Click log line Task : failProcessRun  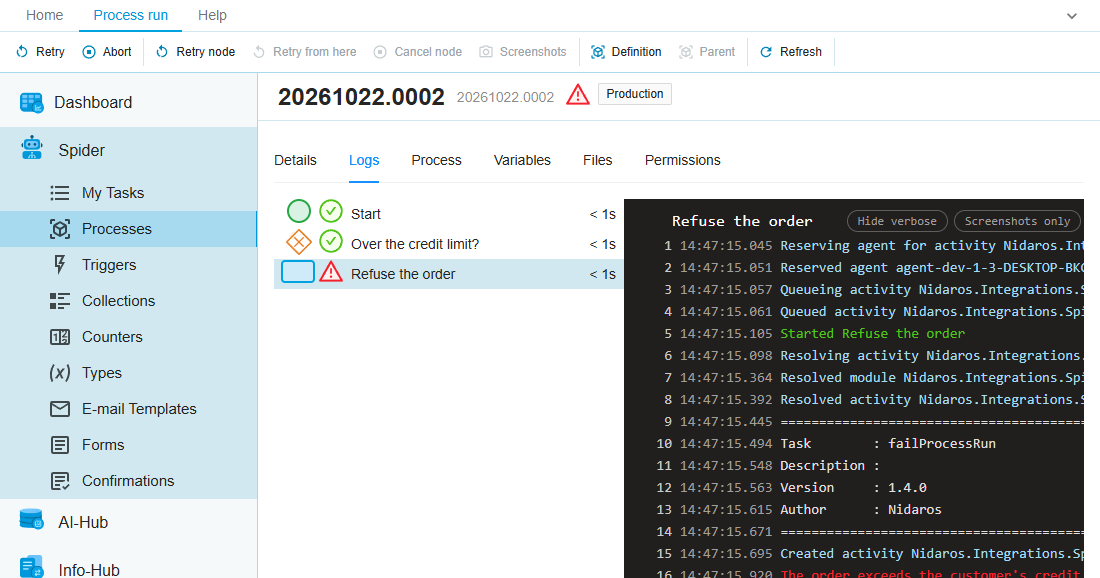point(887,443)
